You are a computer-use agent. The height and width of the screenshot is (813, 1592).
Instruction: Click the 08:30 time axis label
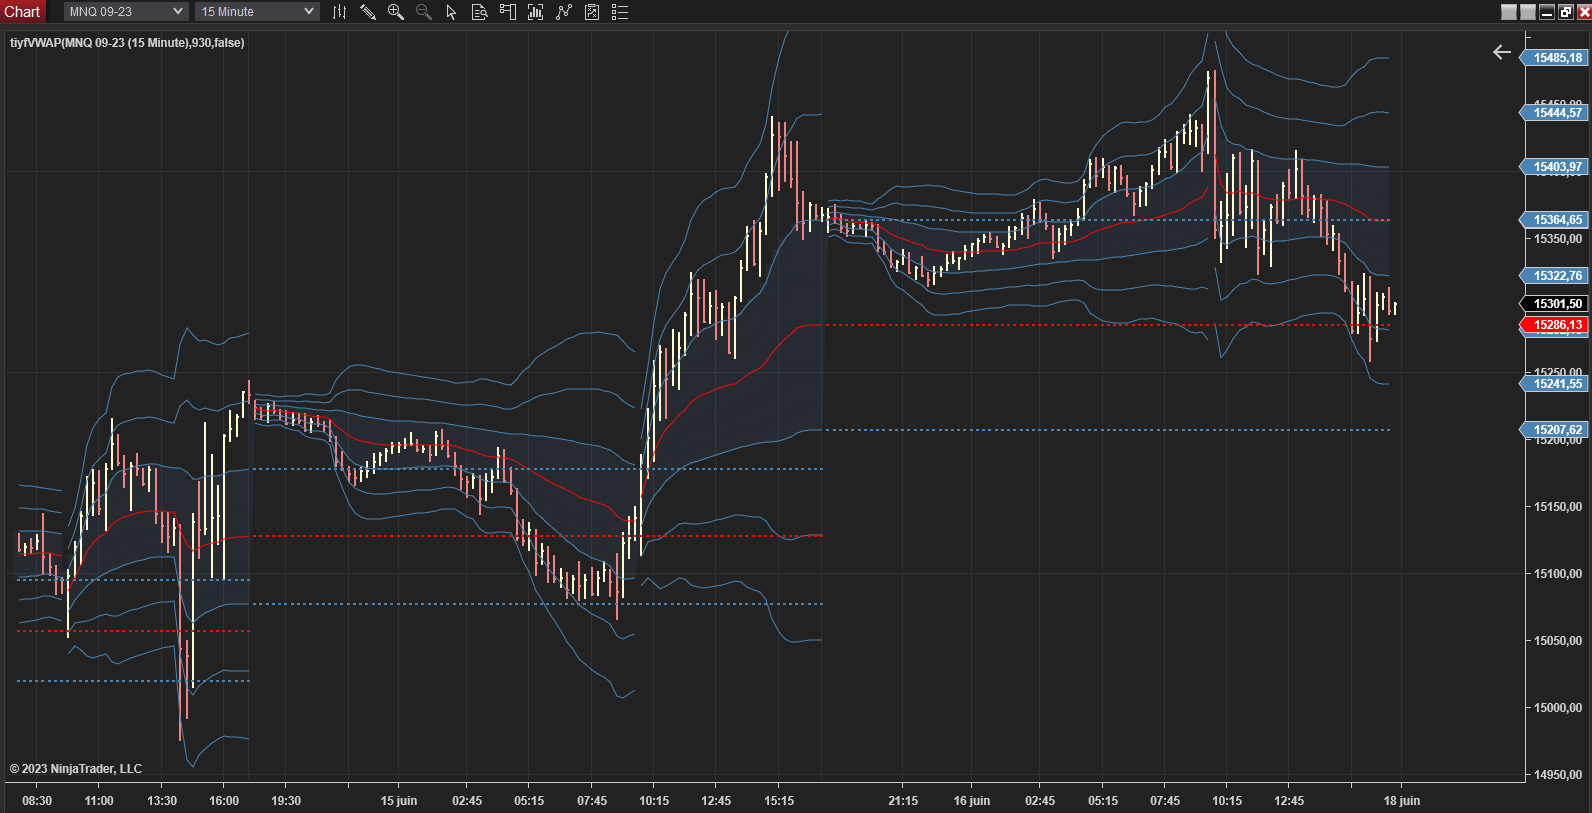tap(37, 801)
